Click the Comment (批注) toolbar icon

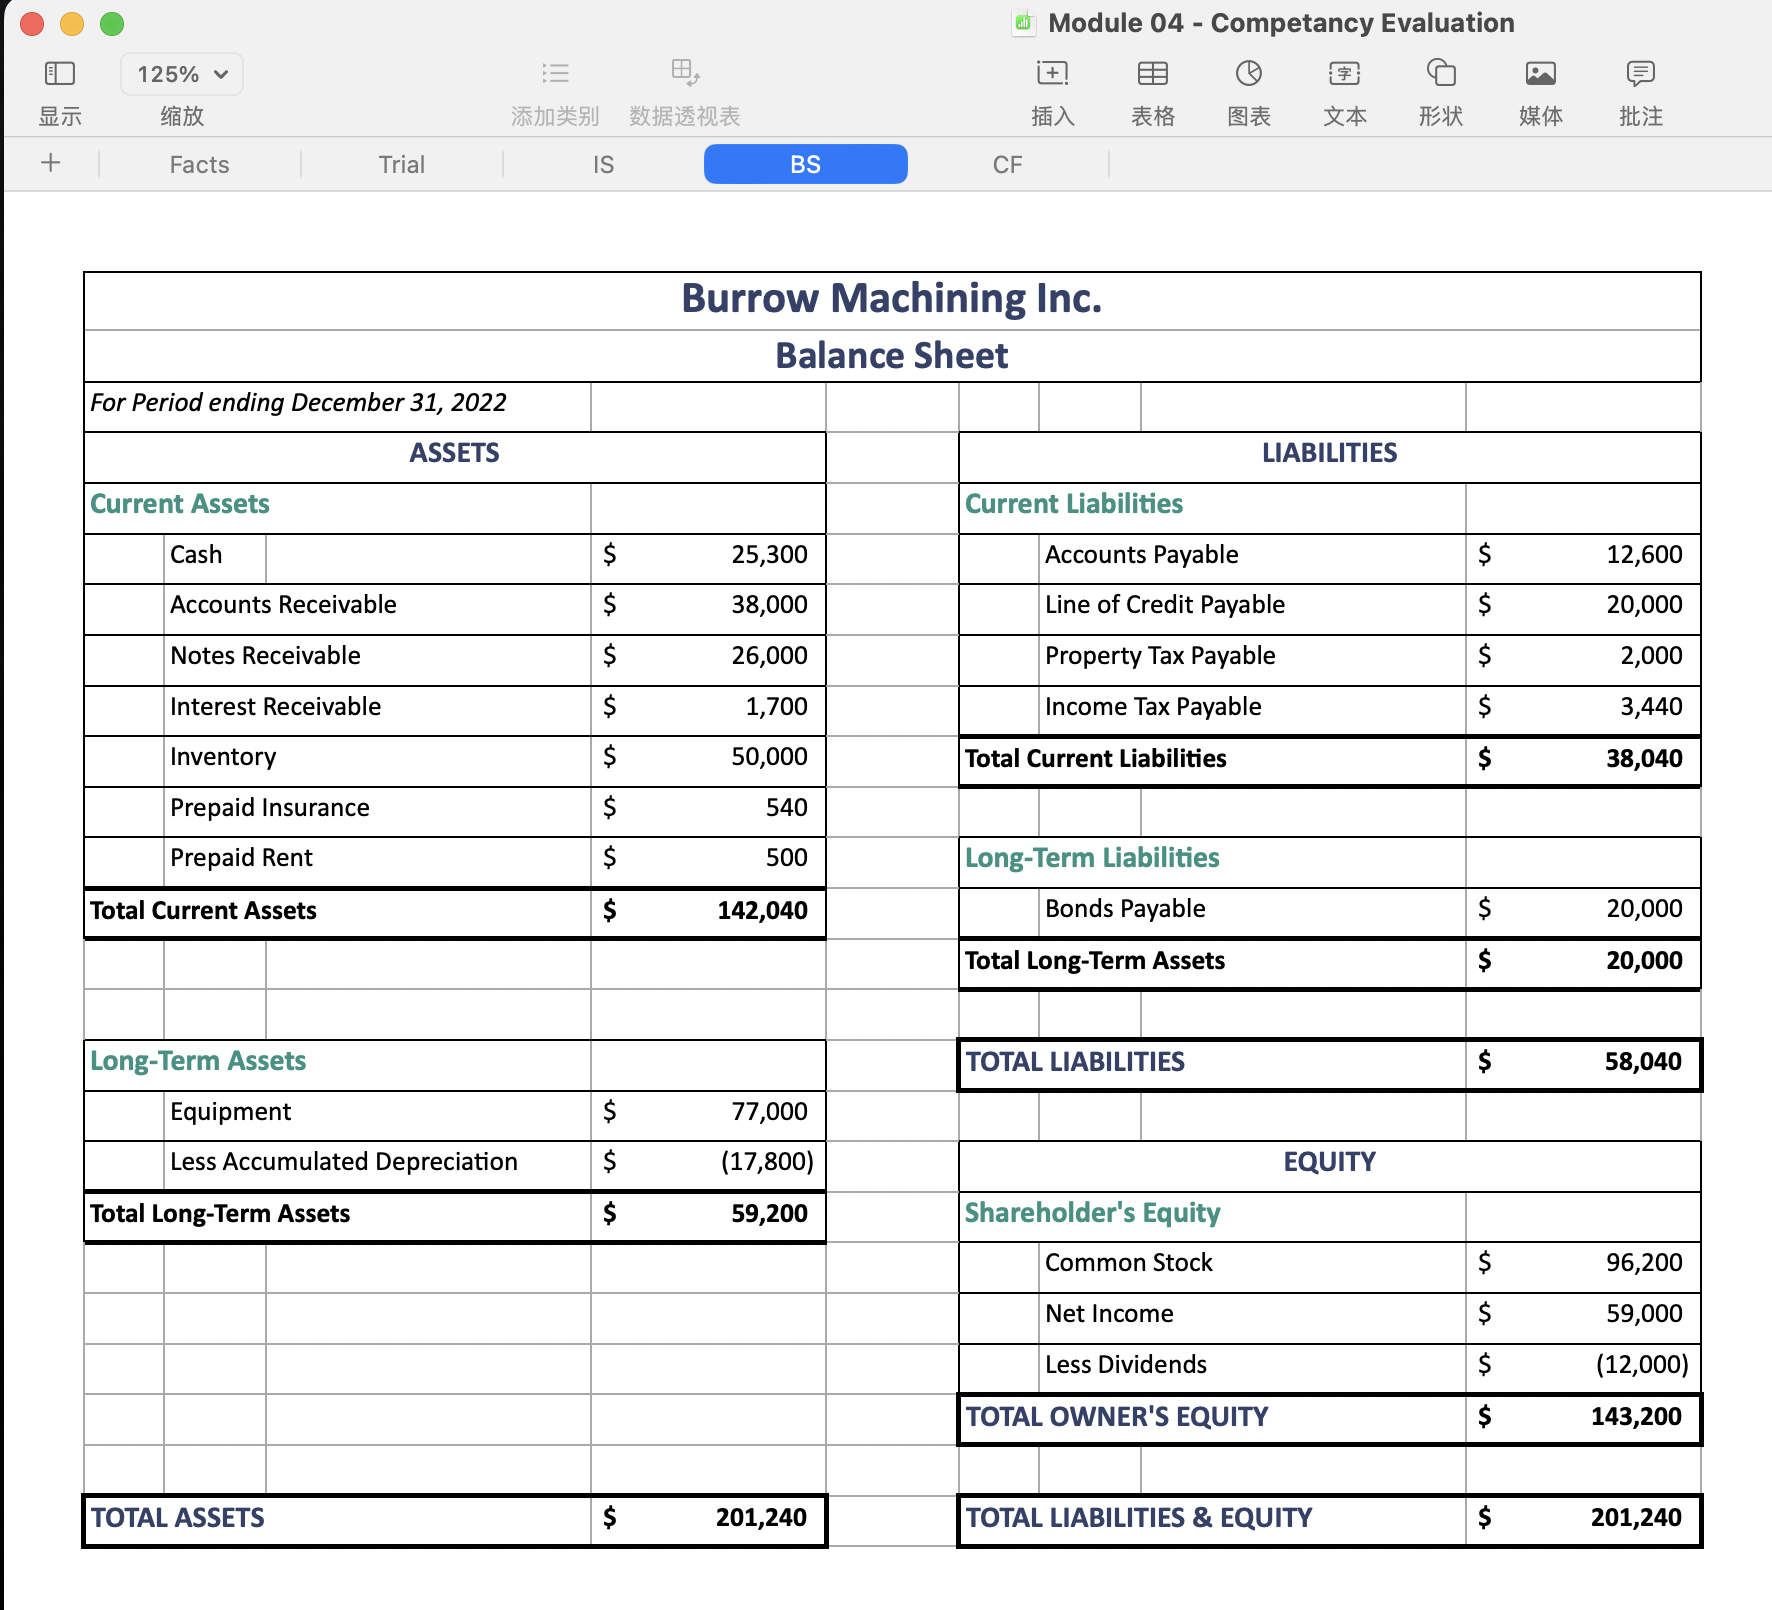click(1640, 74)
